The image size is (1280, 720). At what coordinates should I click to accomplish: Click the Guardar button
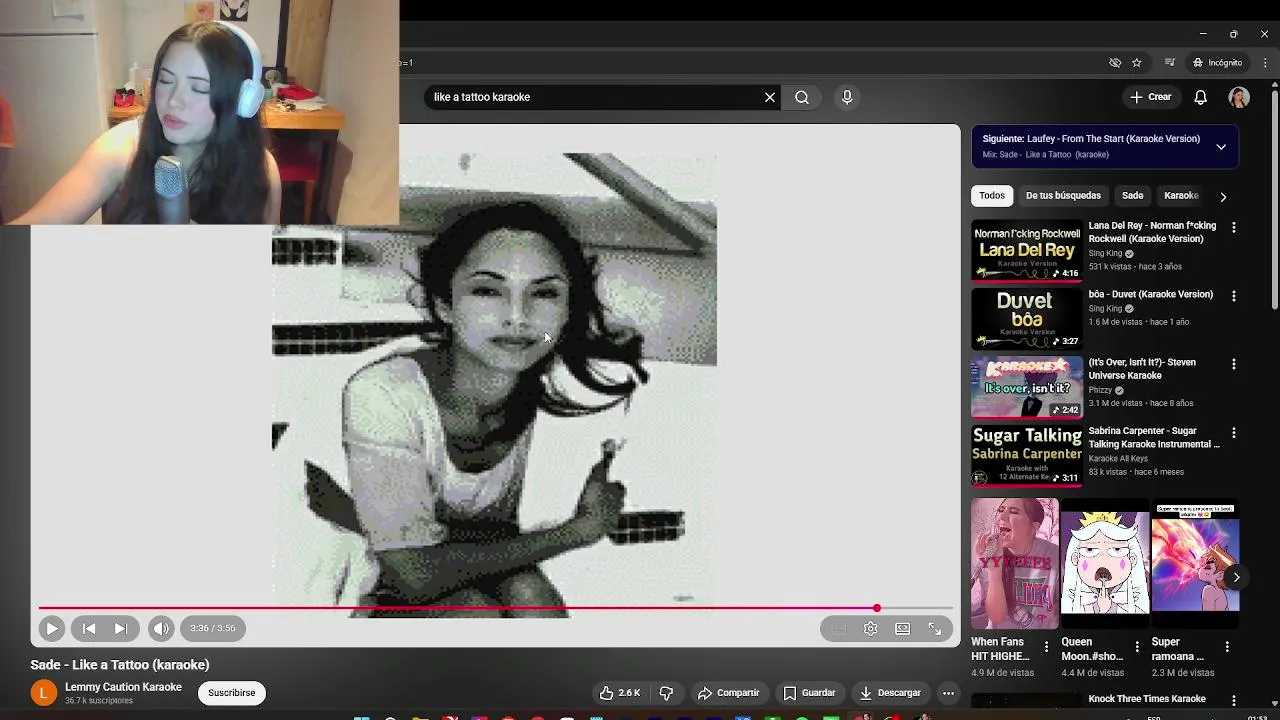point(809,693)
